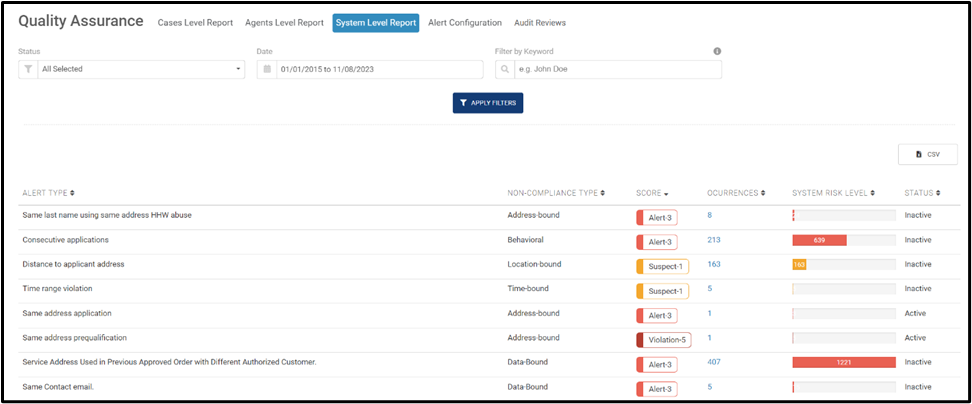Click 'Location-bound' non-compliance type cell

534,264
